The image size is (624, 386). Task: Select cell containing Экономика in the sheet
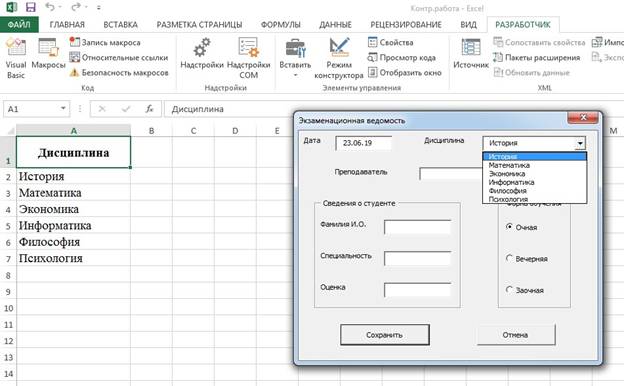(x=73, y=209)
